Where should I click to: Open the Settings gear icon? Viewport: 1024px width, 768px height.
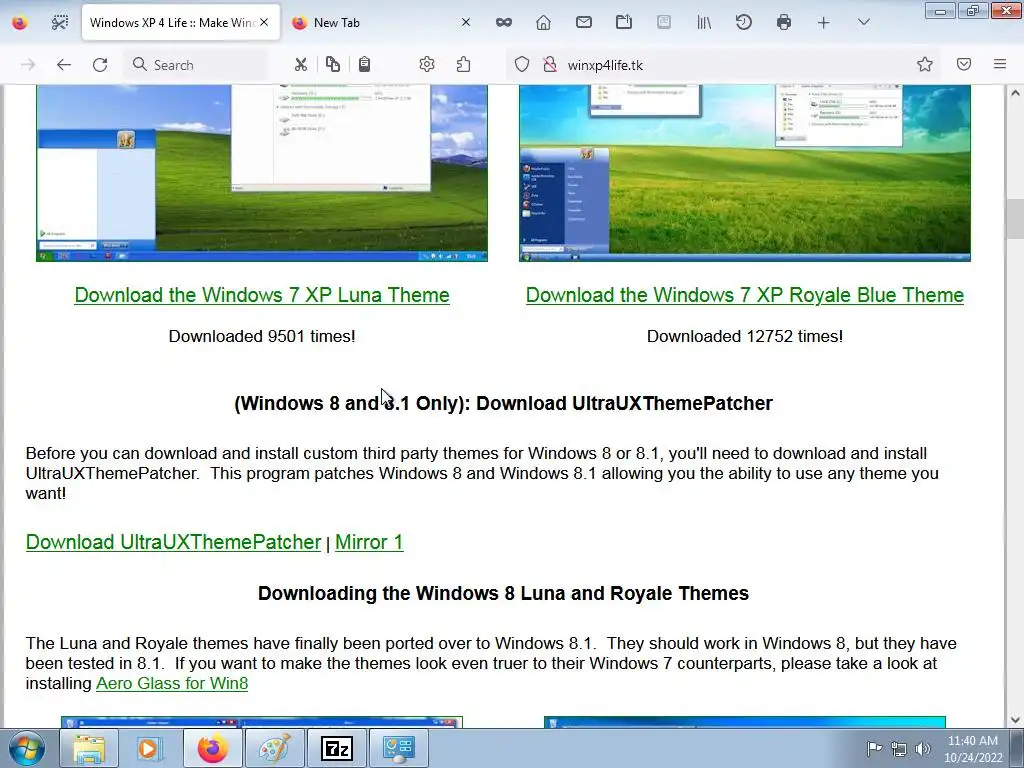click(x=427, y=64)
